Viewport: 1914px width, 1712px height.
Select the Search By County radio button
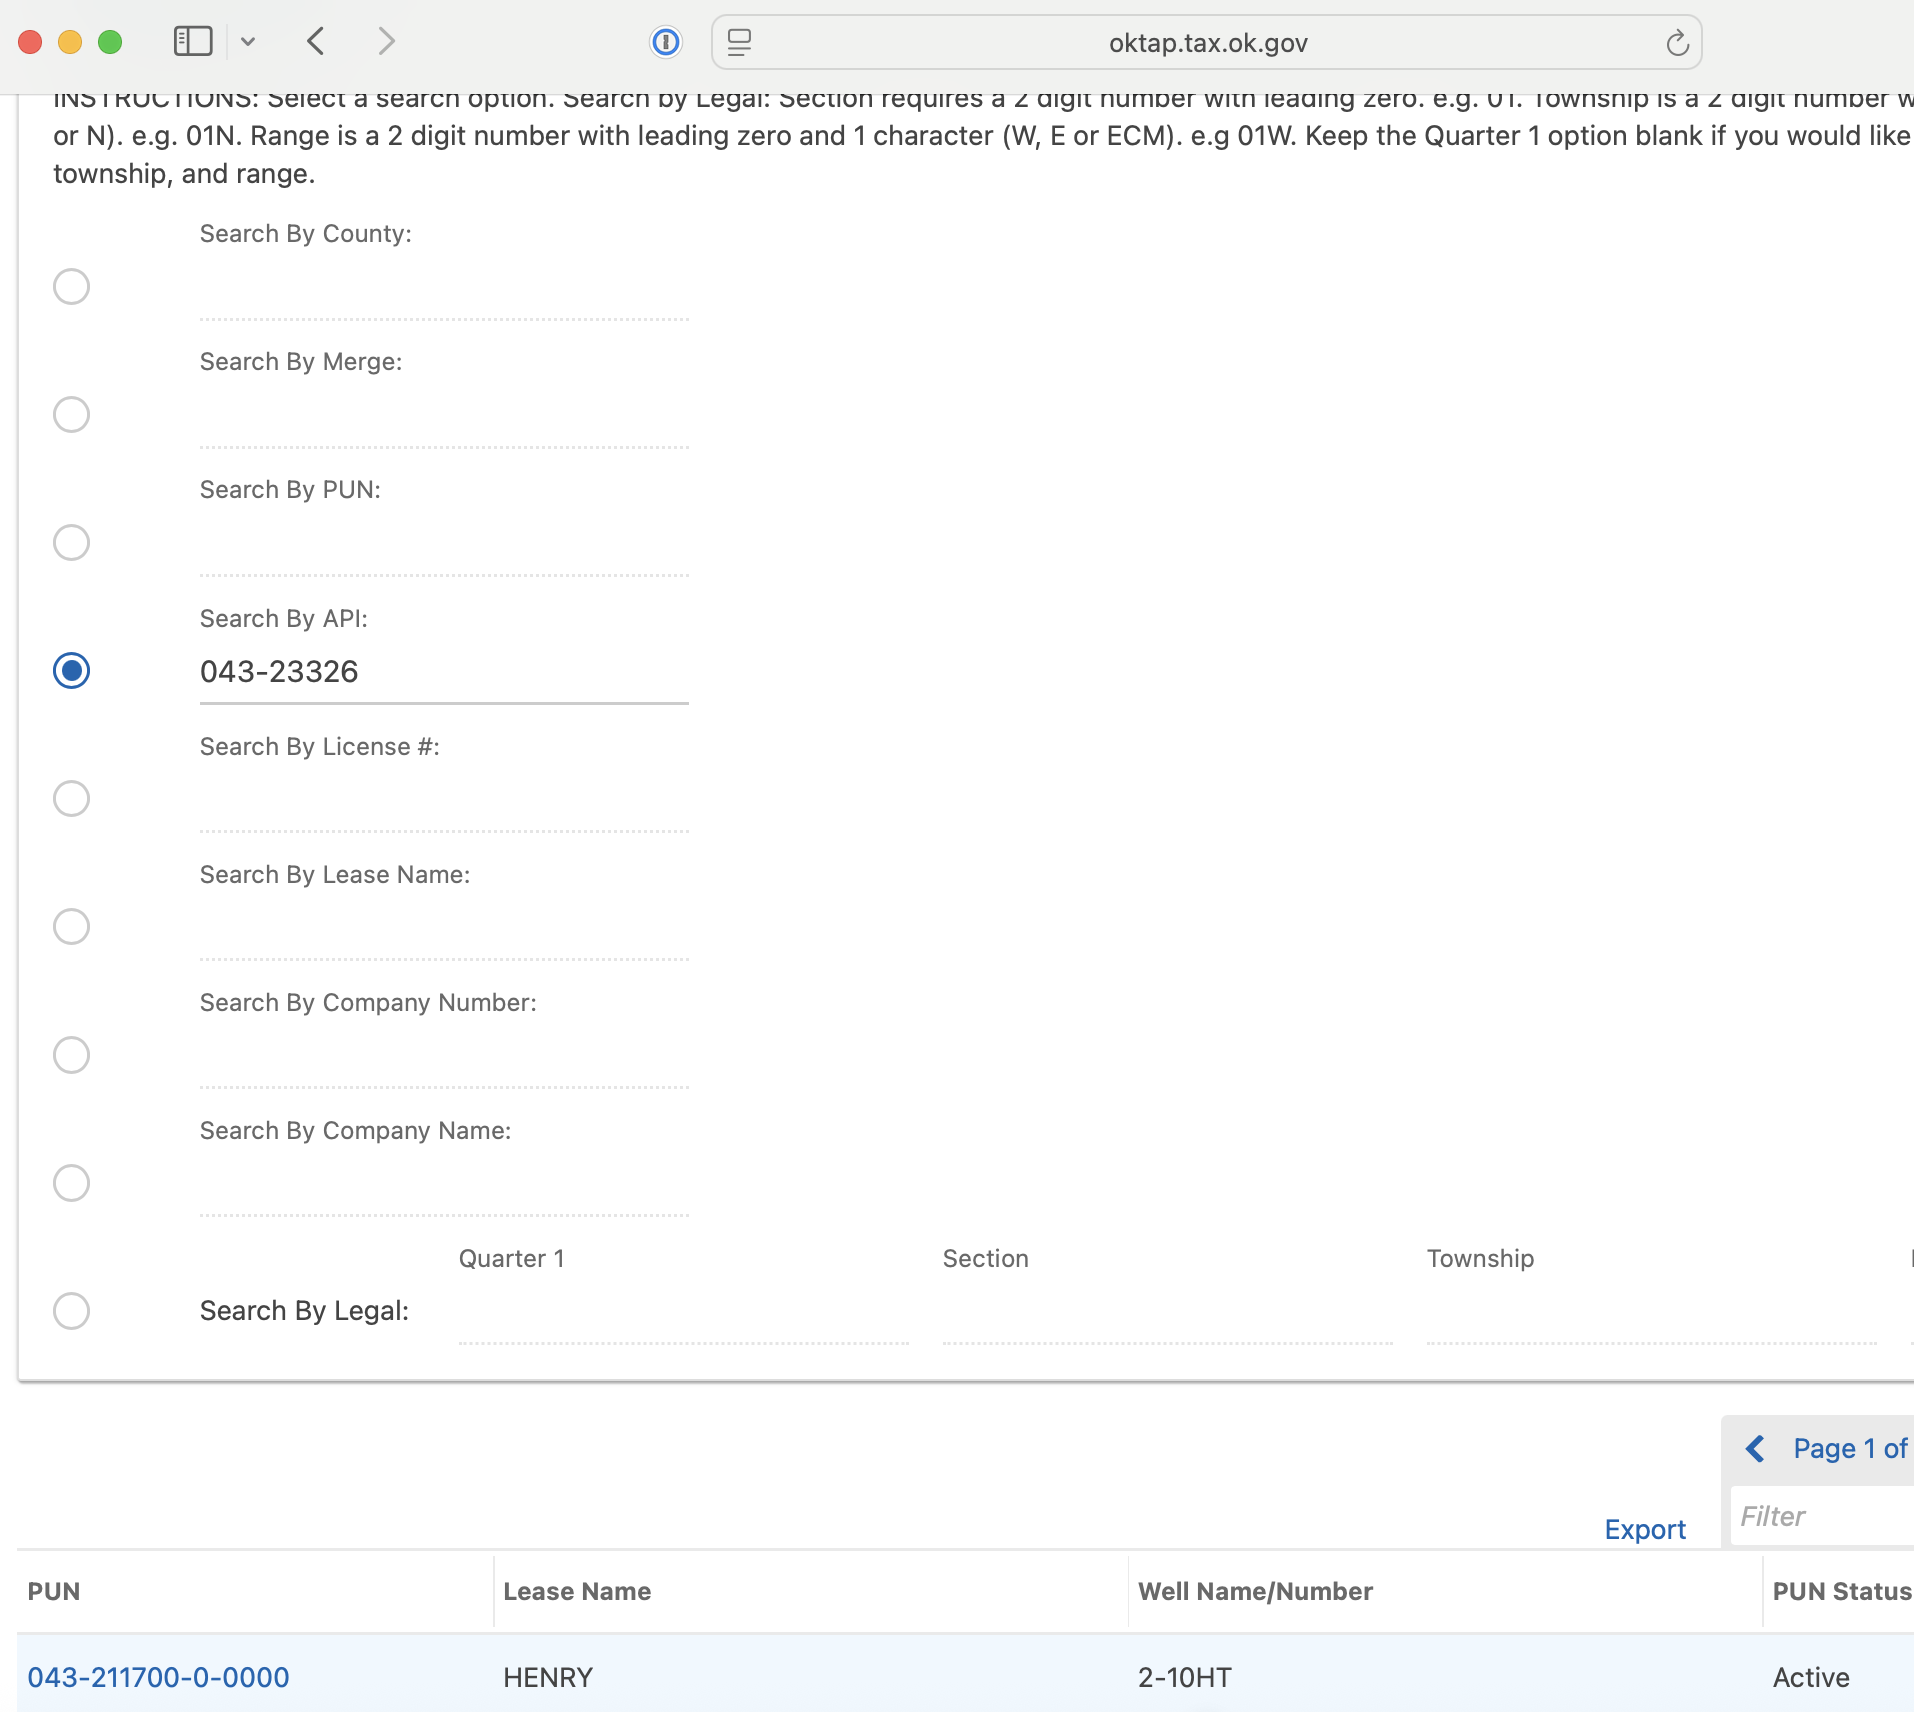tap(71, 287)
